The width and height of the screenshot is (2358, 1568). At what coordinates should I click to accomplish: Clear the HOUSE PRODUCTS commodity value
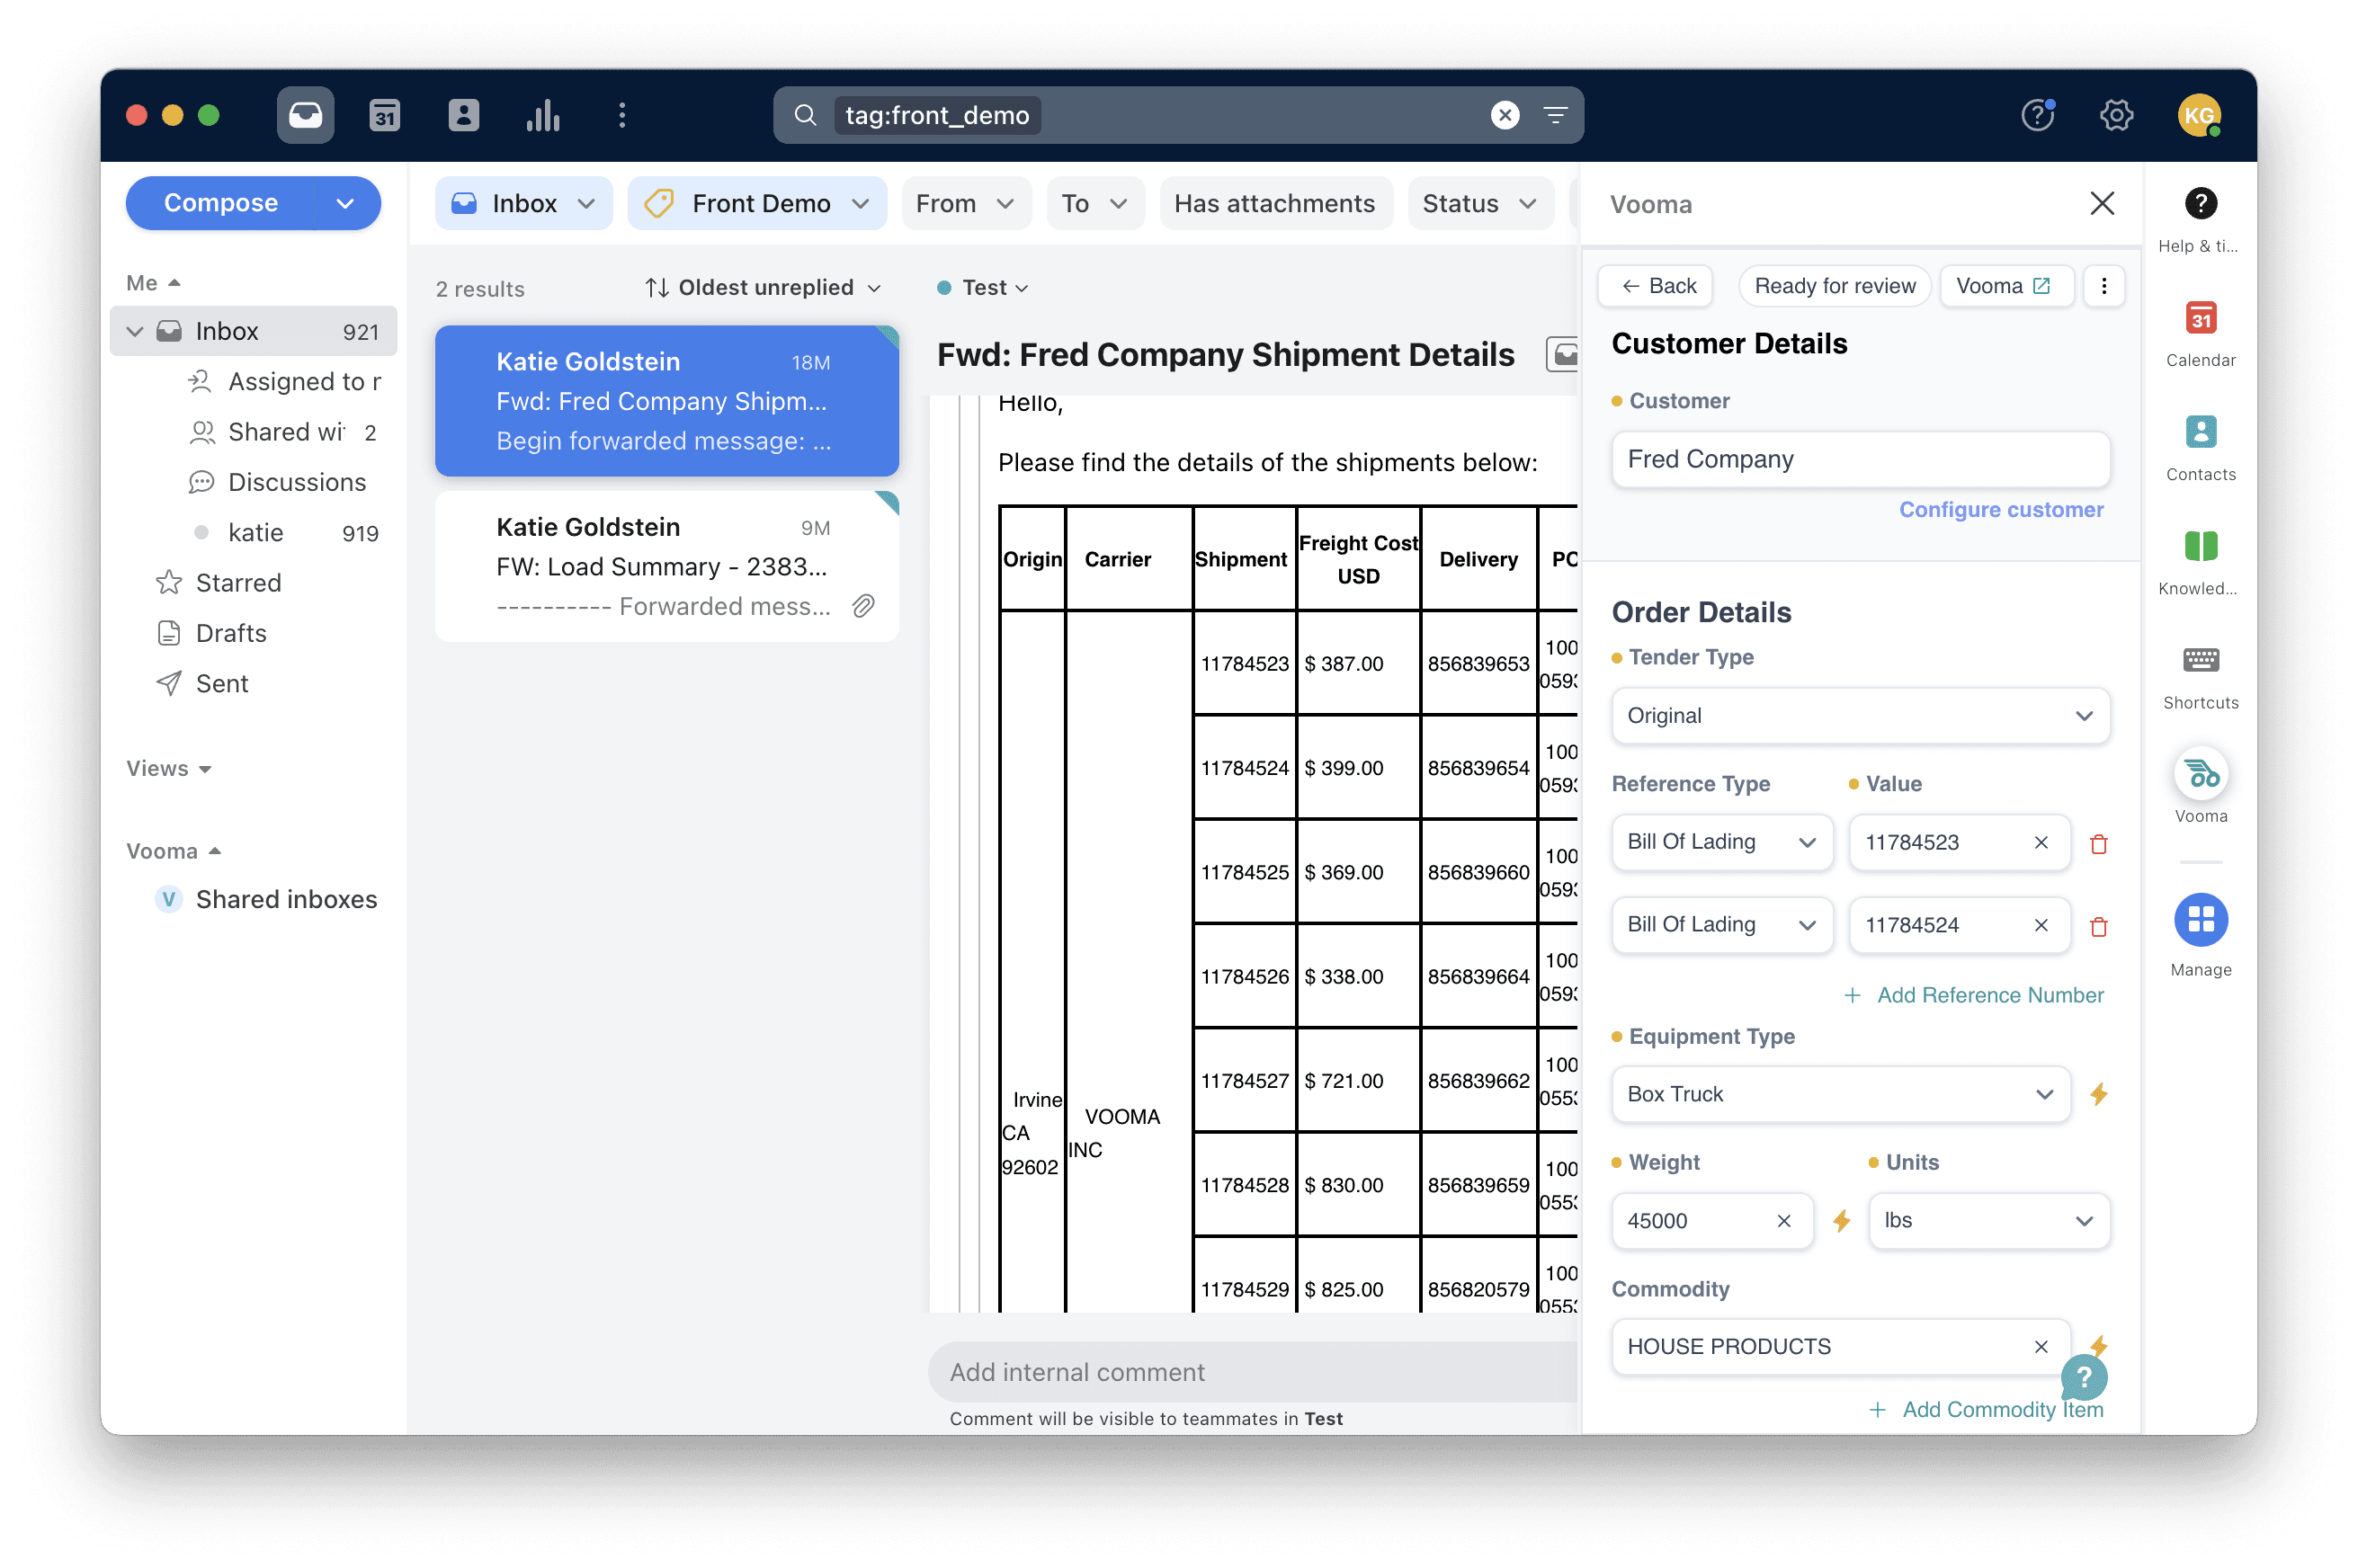(x=2041, y=1346)
